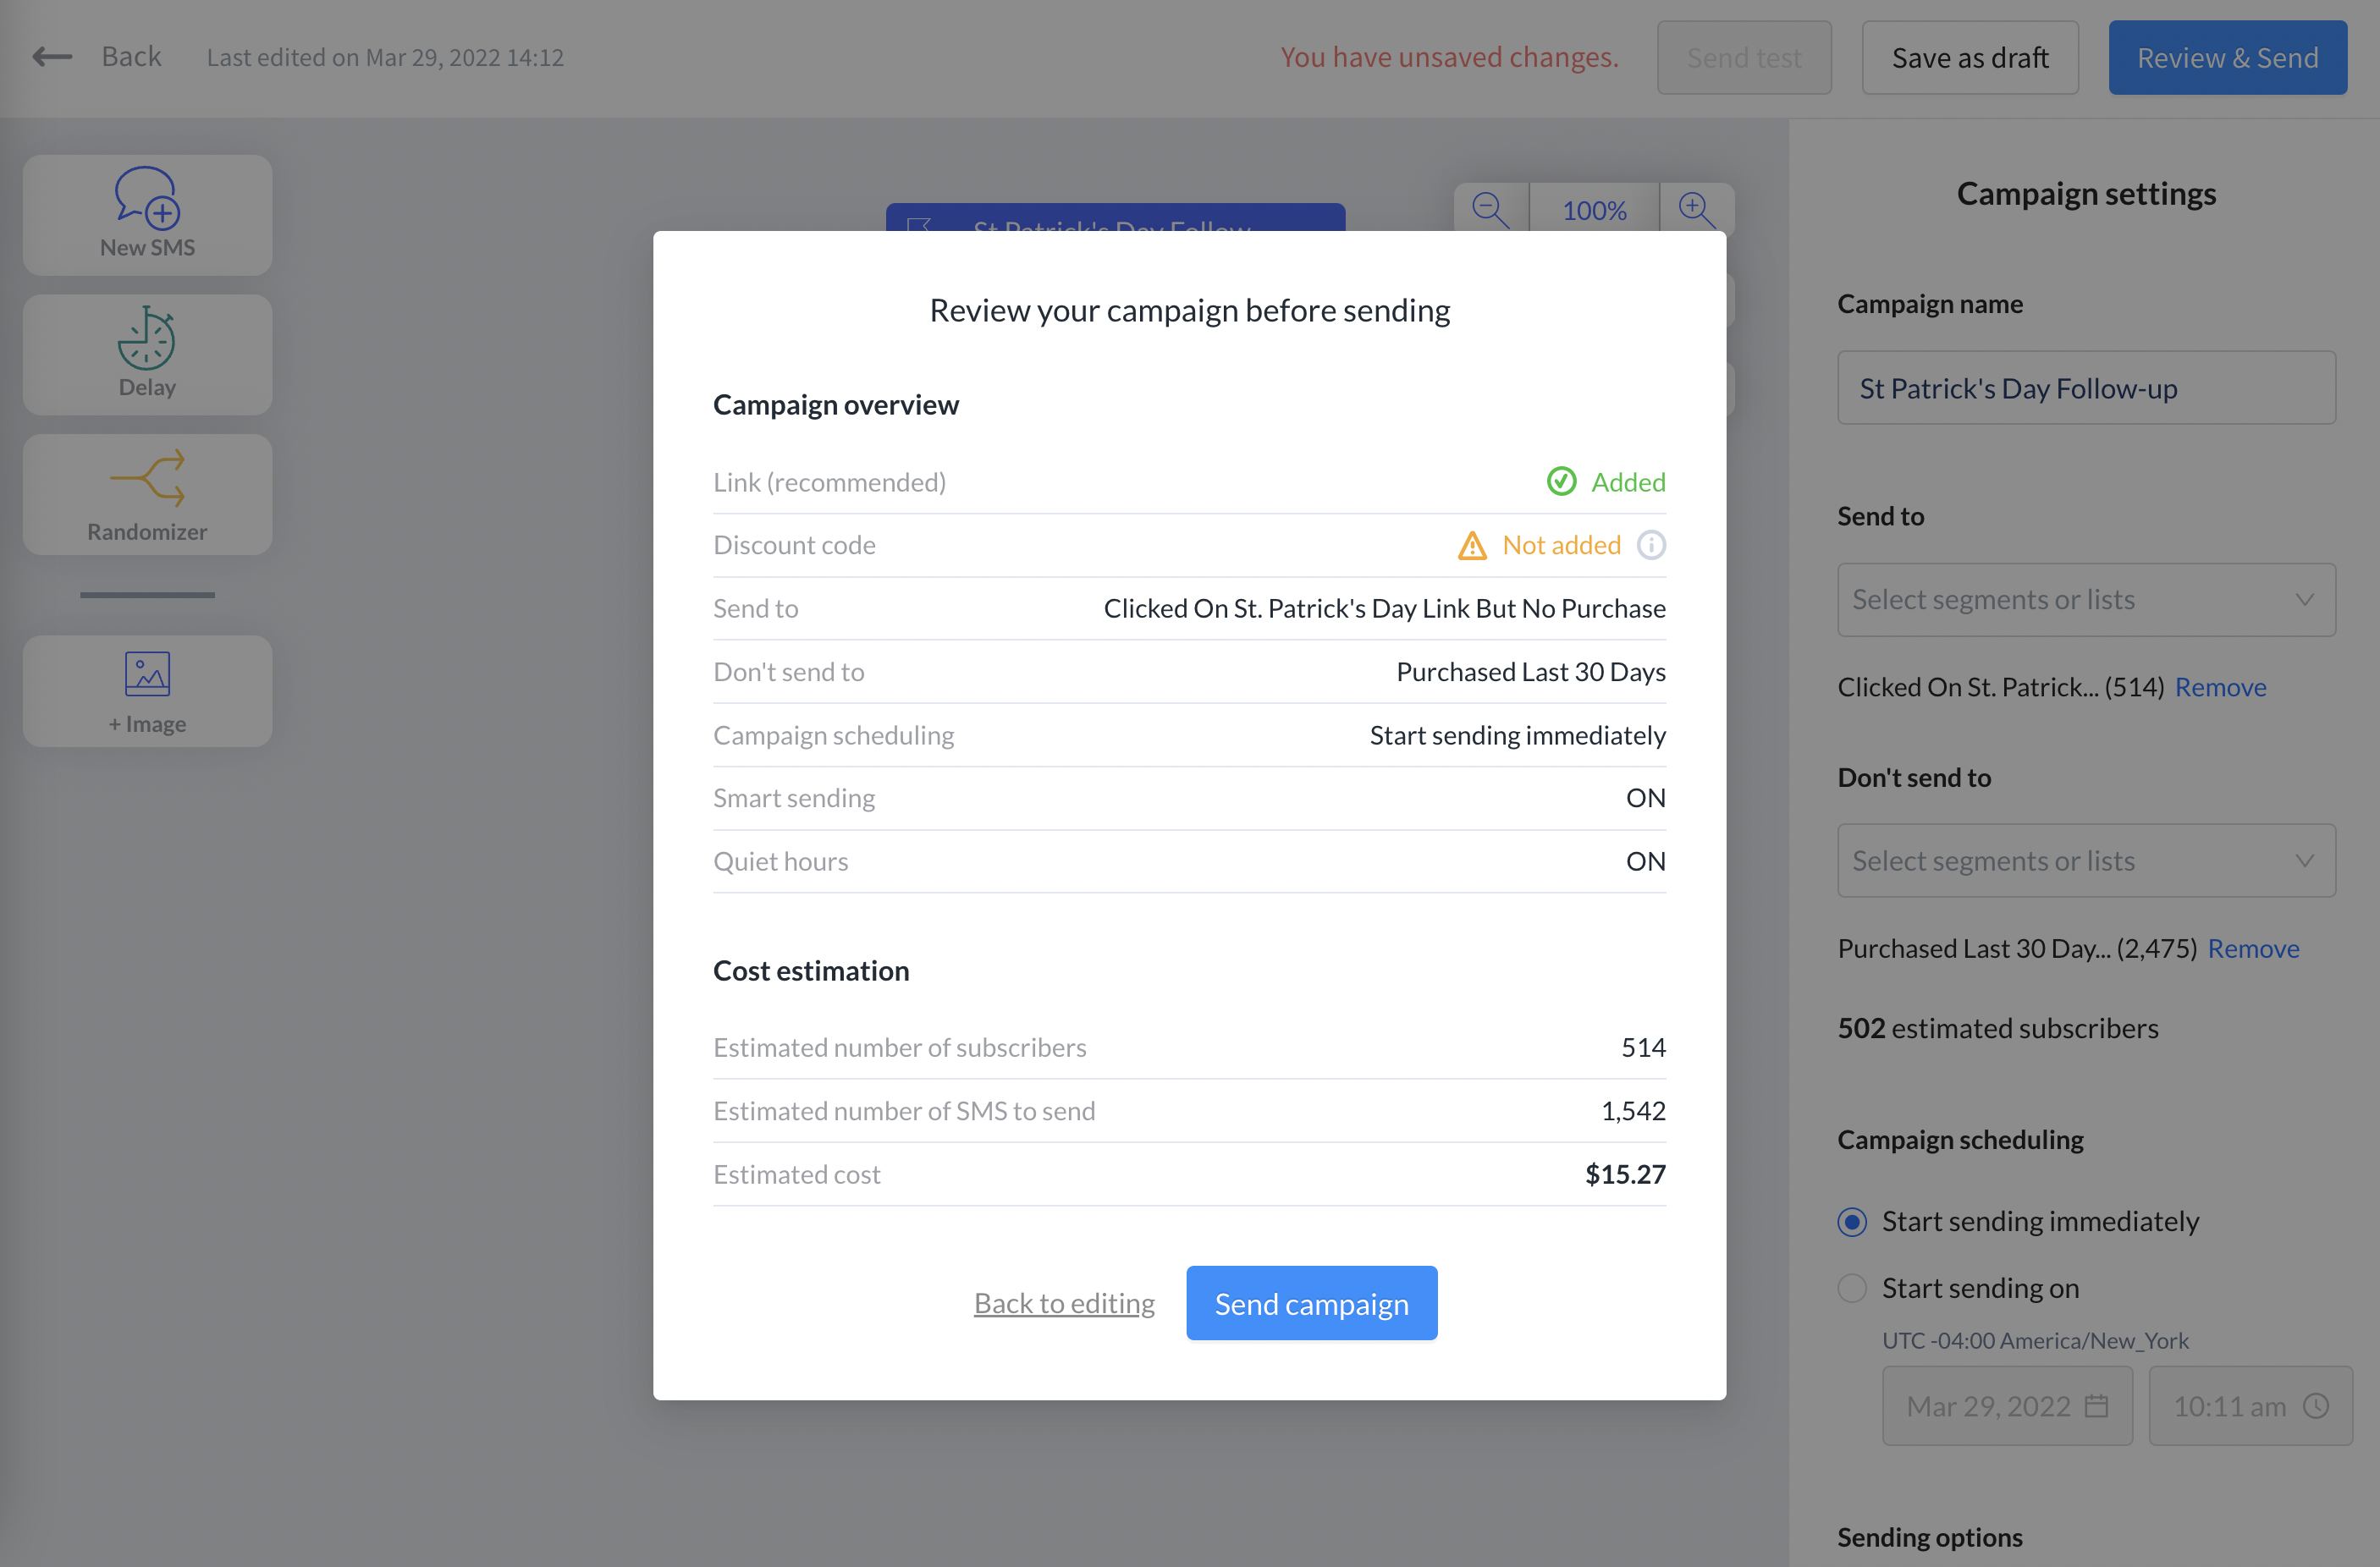This screenshot has height=1567, width=2380.
Task: Add an Image block
Action: point(147,691)
